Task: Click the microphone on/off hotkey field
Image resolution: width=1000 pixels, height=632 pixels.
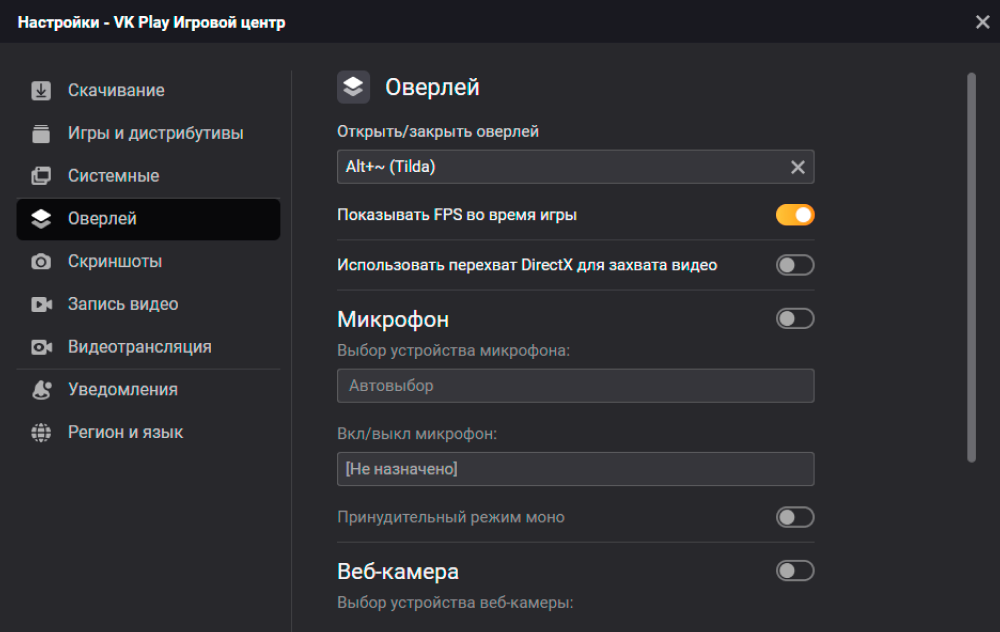Action: 575,469
